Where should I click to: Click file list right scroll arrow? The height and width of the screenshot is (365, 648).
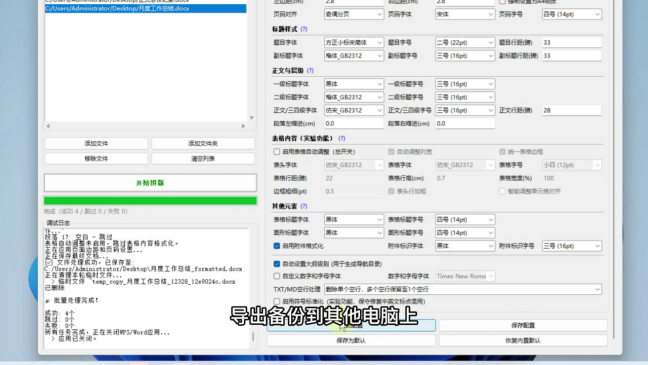pyautogui.click(x=243, y=126)
